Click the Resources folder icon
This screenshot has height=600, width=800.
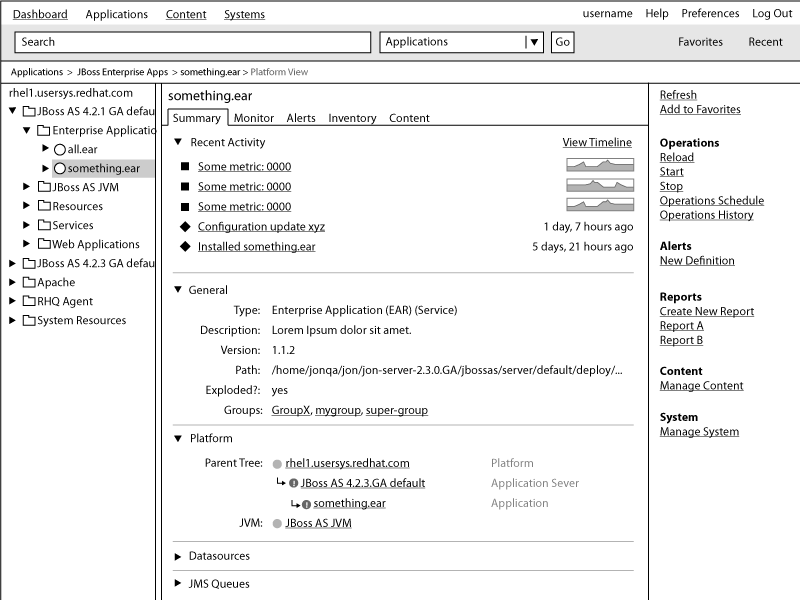coord(44,206)
